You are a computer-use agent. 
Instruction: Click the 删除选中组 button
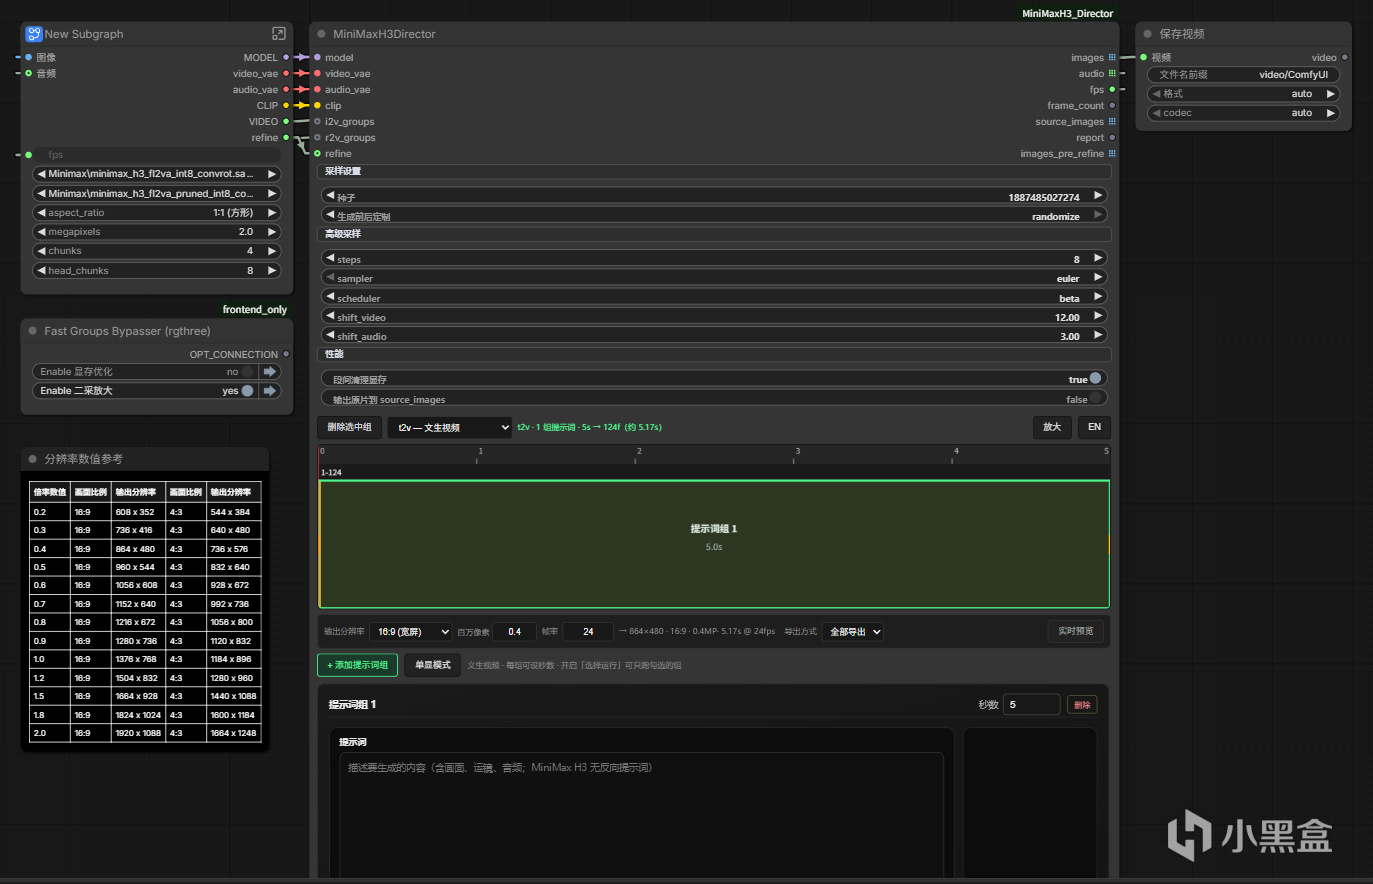coord(350,427)
